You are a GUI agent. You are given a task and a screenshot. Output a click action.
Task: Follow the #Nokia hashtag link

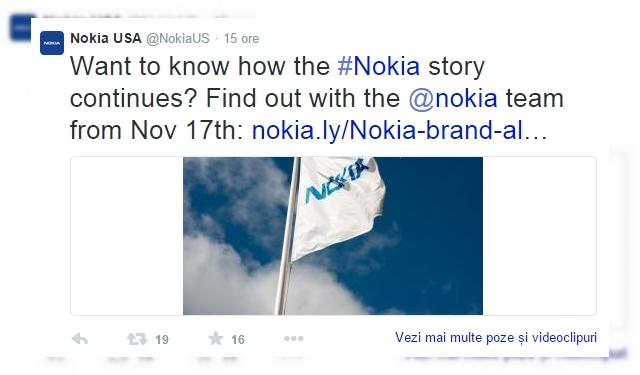click(x=379, y=66)
